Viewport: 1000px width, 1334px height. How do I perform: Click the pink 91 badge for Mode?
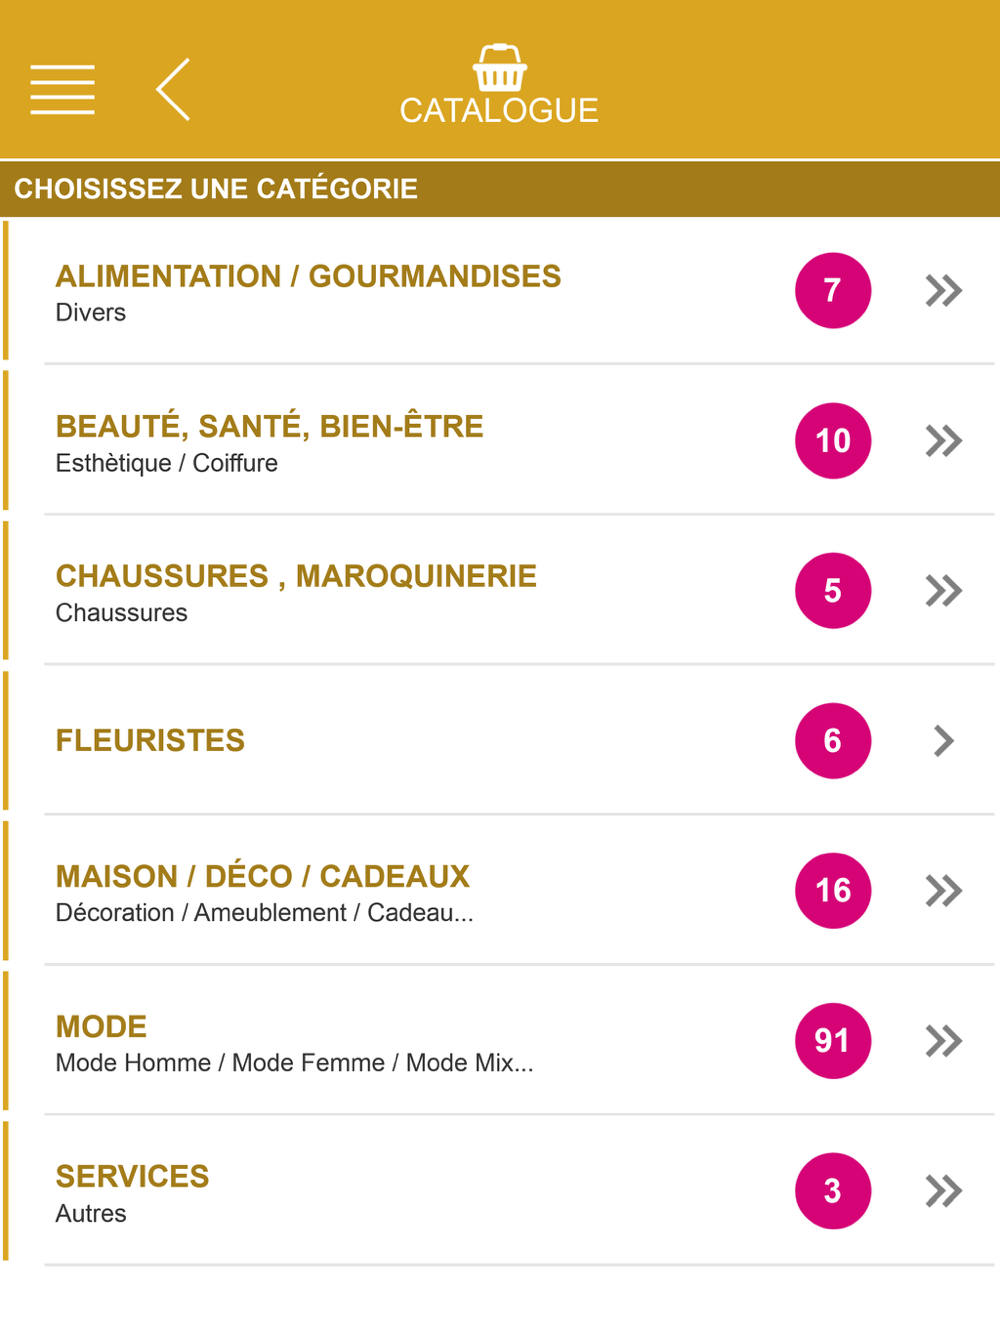click(833, 1040)
